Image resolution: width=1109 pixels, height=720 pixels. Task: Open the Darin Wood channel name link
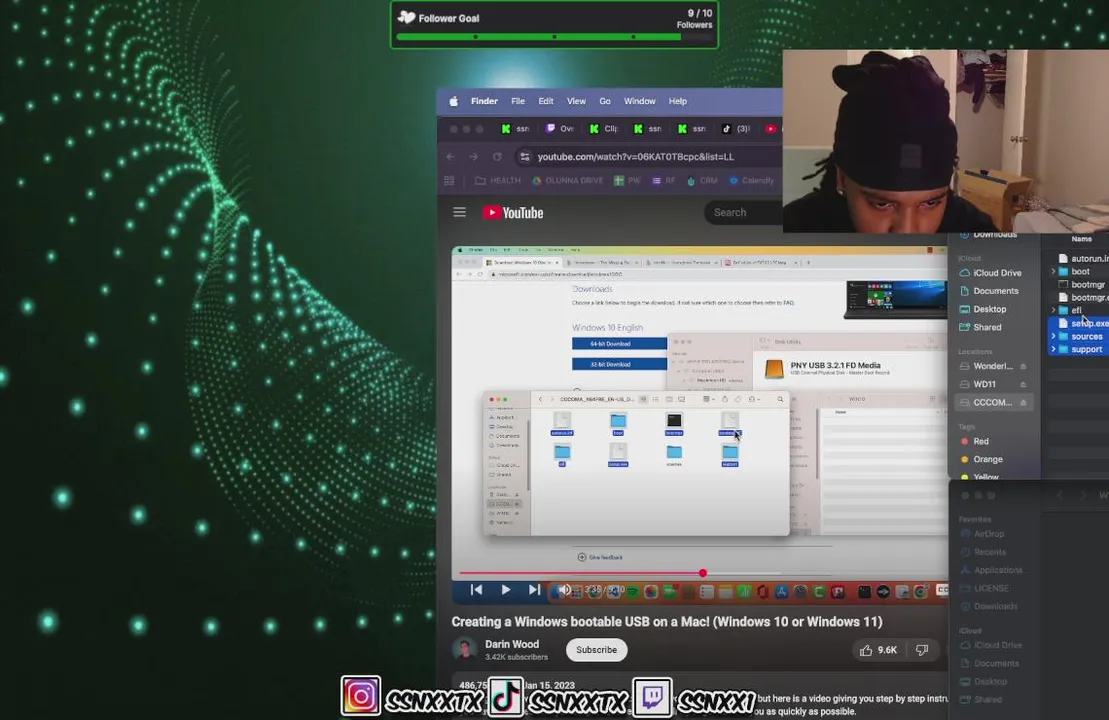click(x=512, y=644)
